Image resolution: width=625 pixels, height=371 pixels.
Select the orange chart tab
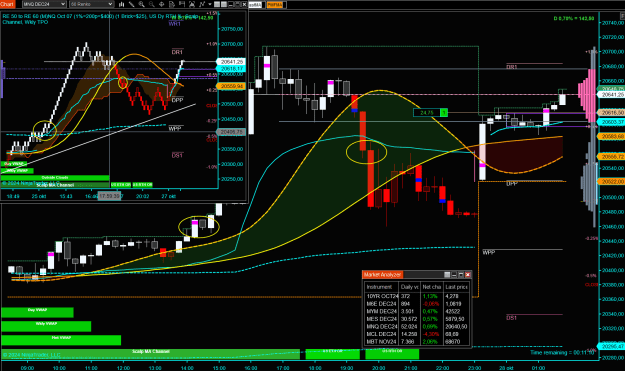coord(275,5)
